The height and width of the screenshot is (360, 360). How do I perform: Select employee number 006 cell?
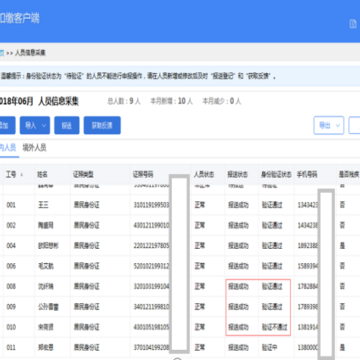coord(11,266)
